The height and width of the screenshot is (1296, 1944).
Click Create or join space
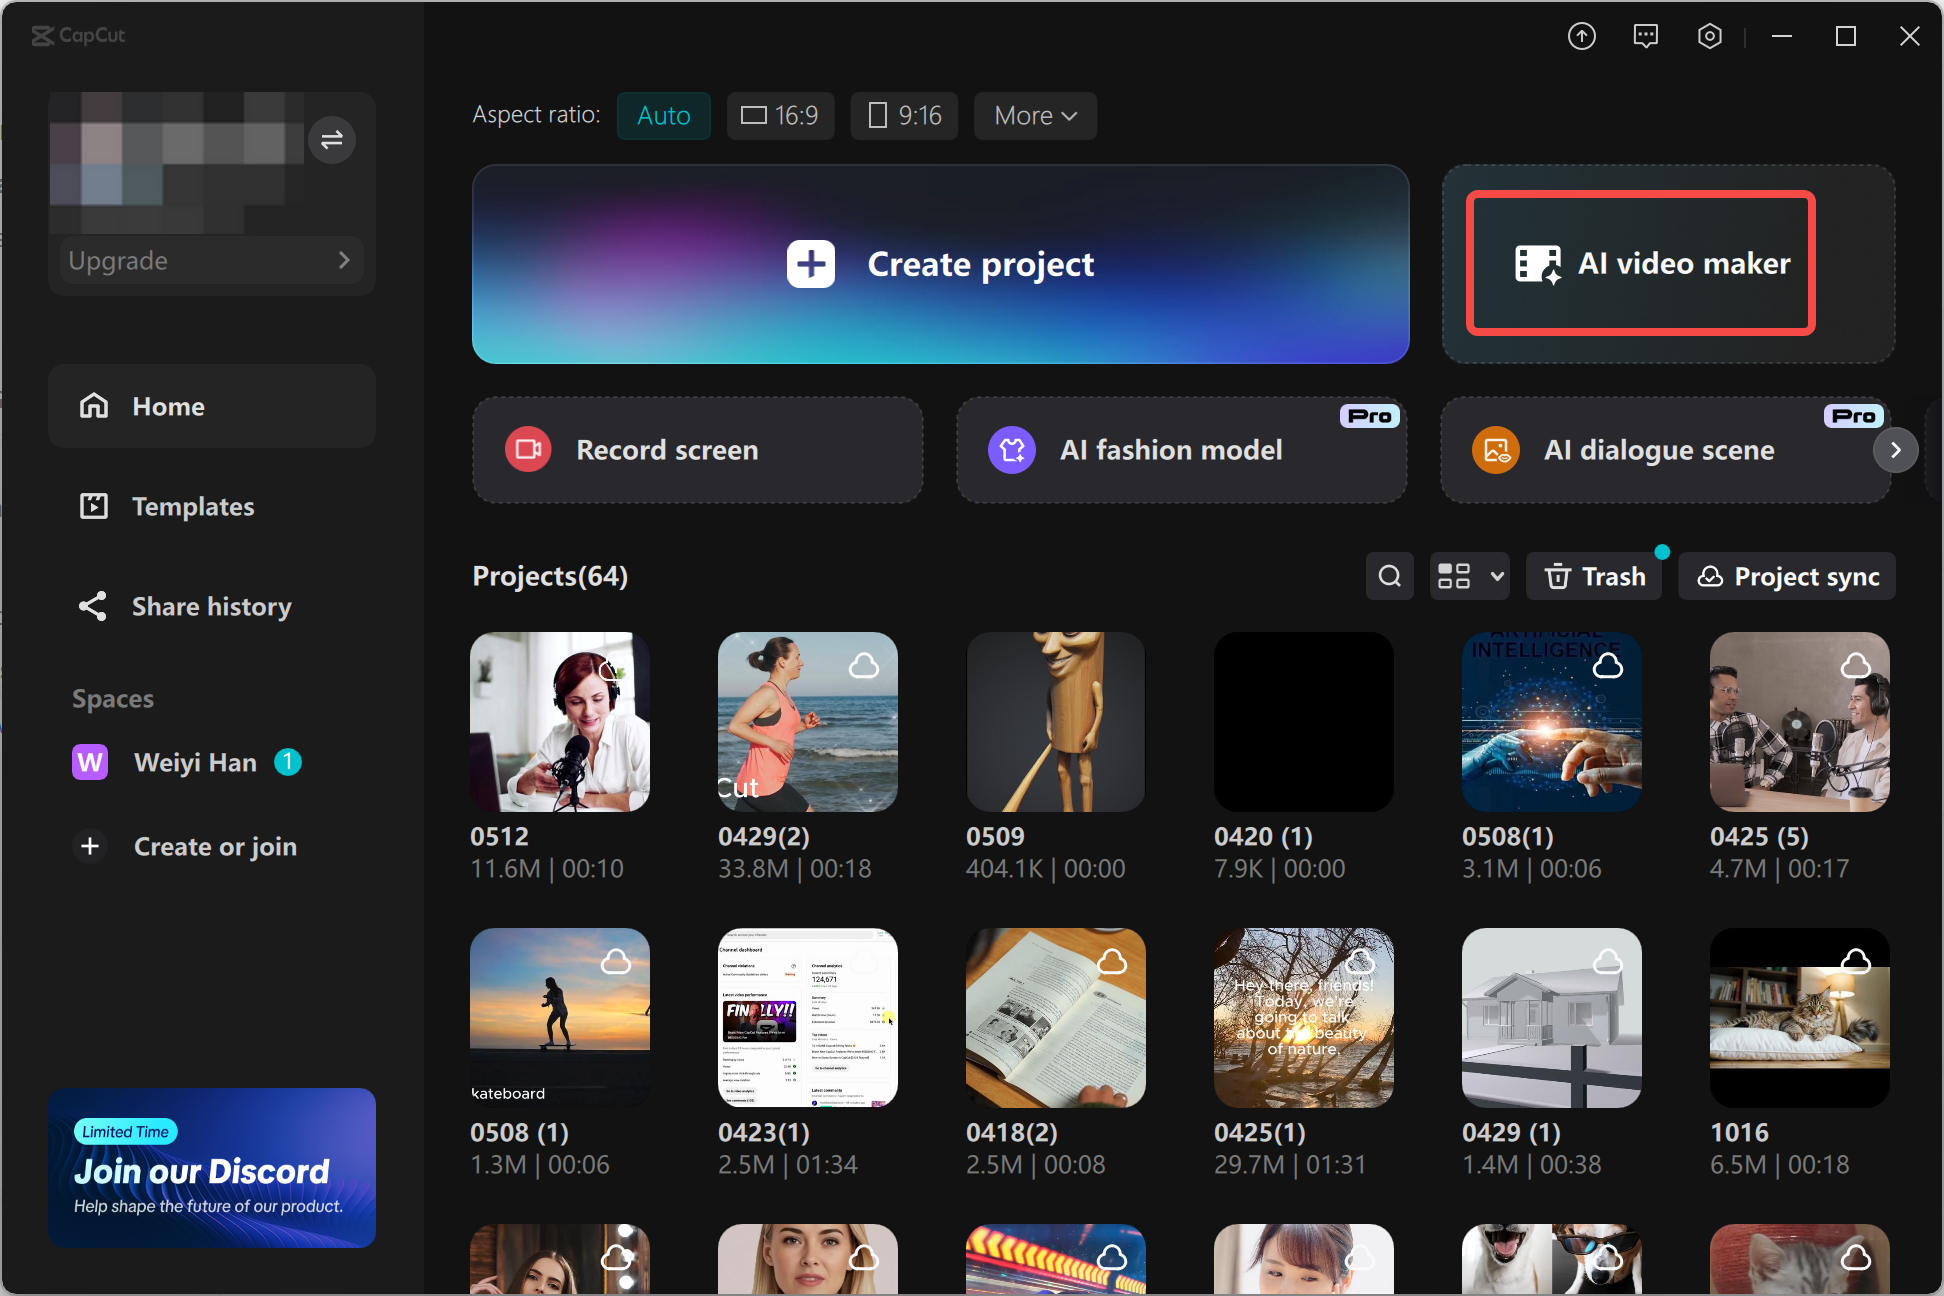pos(212,846)
